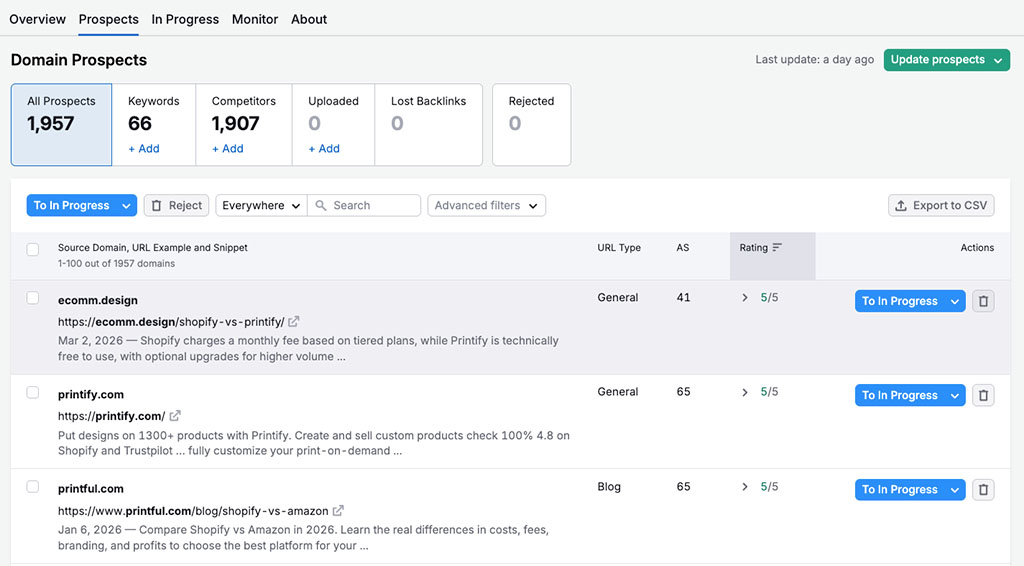Click the printful.com domain name

(x=91, y=488)
